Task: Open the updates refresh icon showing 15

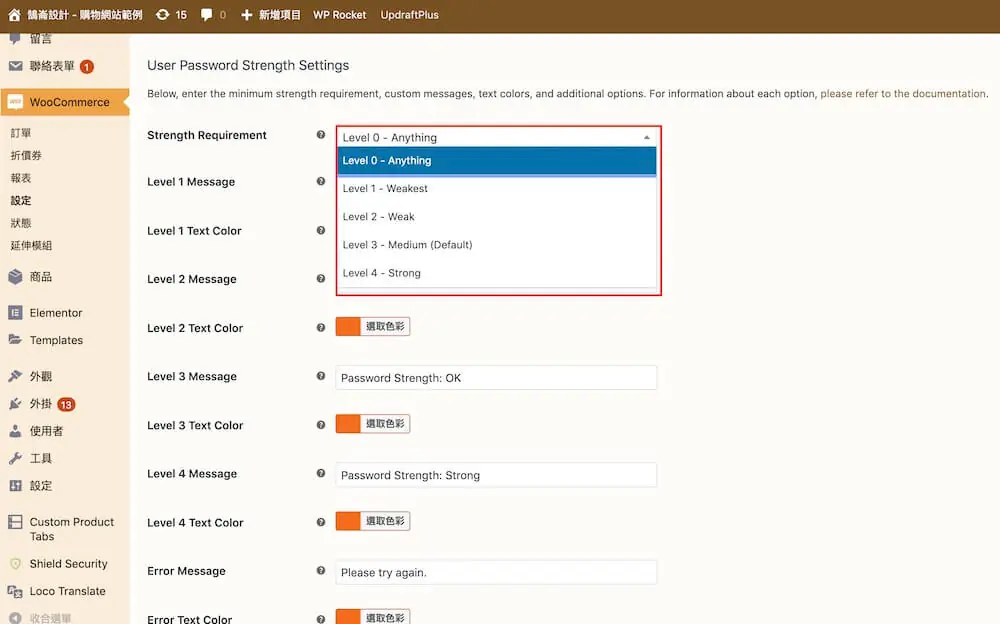Action: tap(163, 15)
